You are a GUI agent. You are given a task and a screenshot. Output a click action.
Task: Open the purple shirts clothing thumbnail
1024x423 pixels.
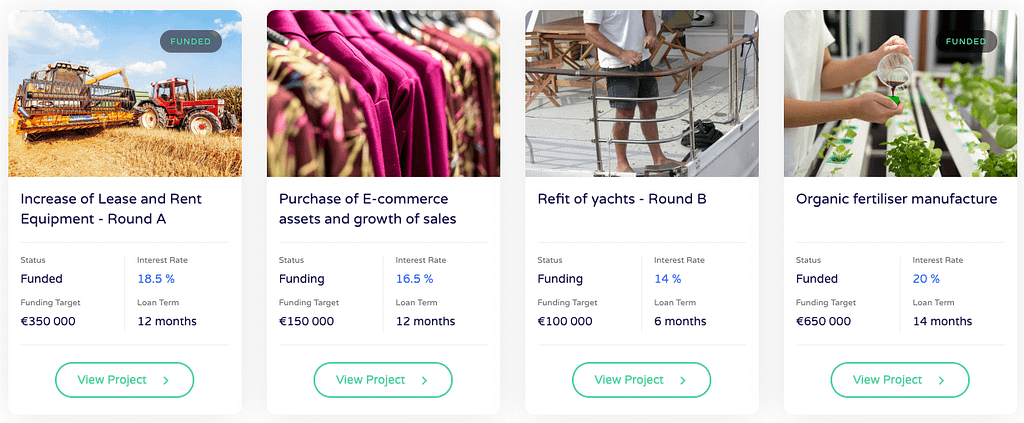(383, 93)
